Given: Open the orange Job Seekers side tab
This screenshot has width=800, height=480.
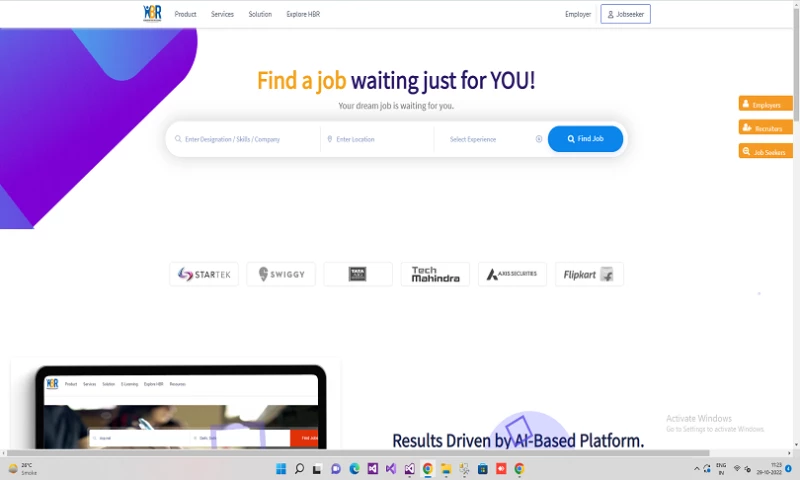Looking at the screenshot, I should tap(765, 151).
